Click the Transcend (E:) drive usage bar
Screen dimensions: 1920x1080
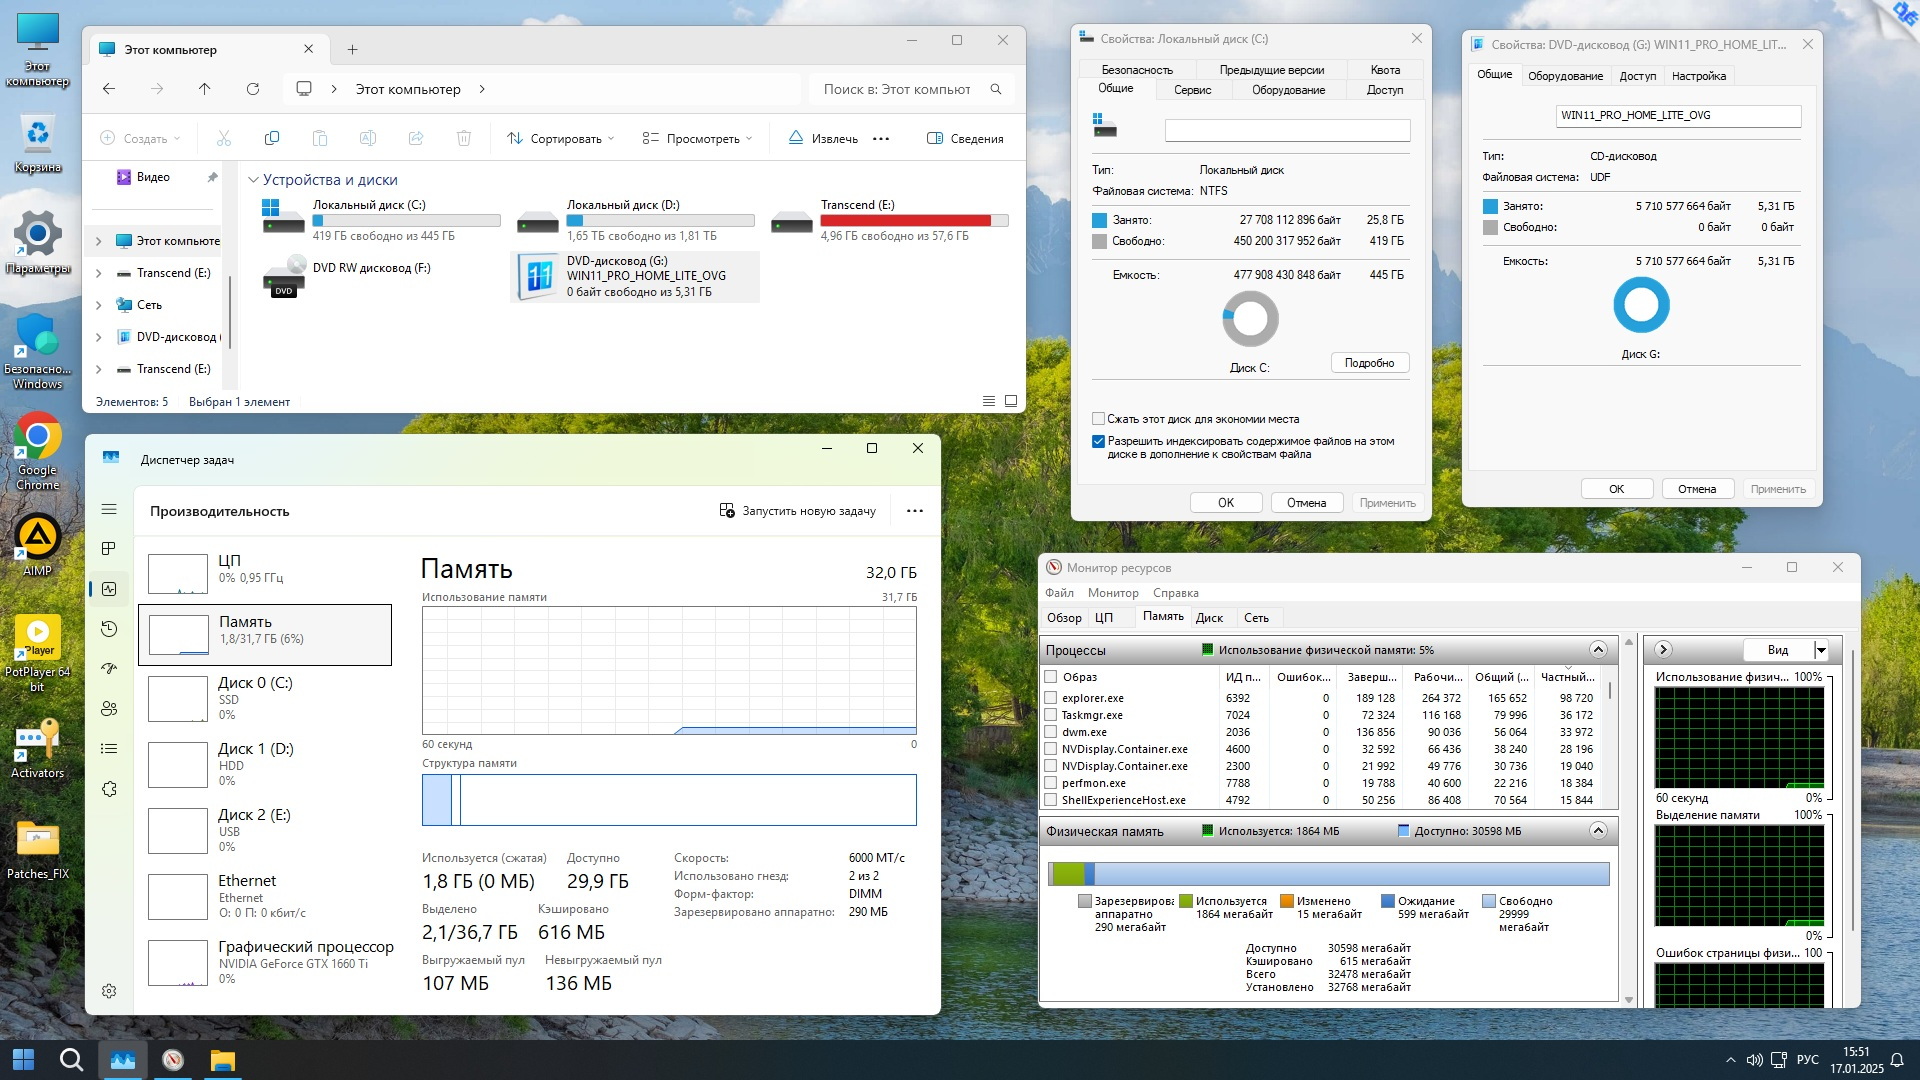point(914,221)
